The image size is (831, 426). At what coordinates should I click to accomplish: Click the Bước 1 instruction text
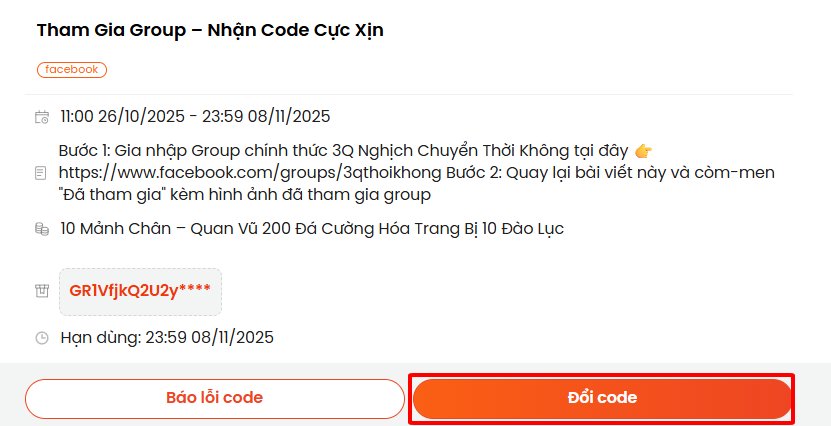pyautogui.click(x=340, y=150)
